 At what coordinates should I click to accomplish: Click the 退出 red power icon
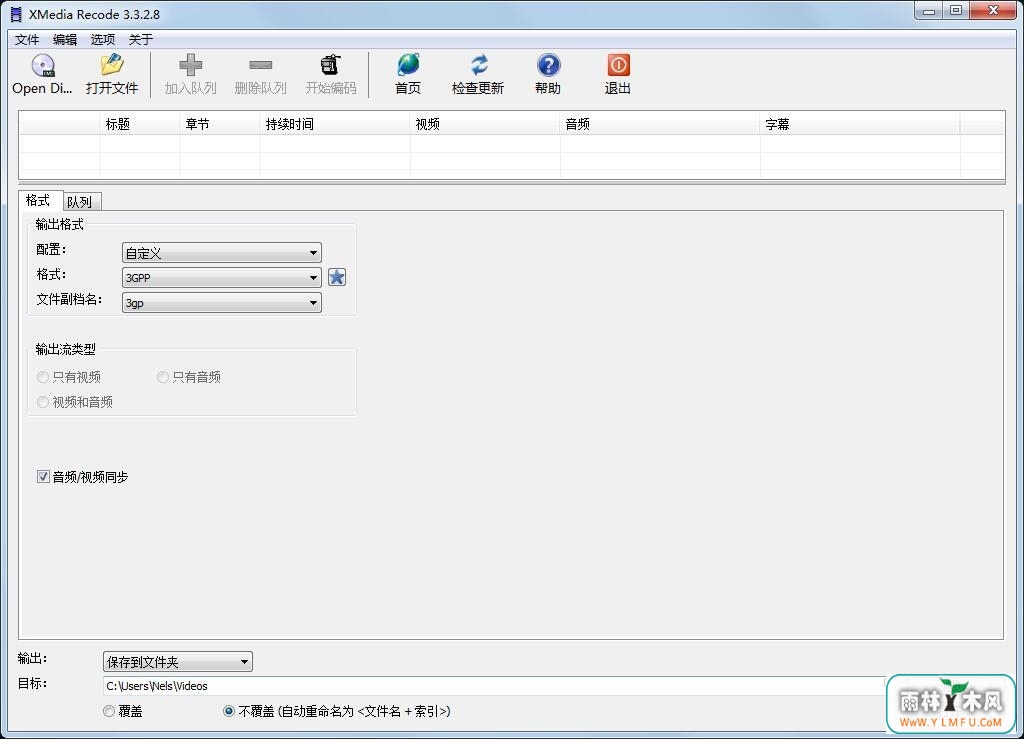618,65
